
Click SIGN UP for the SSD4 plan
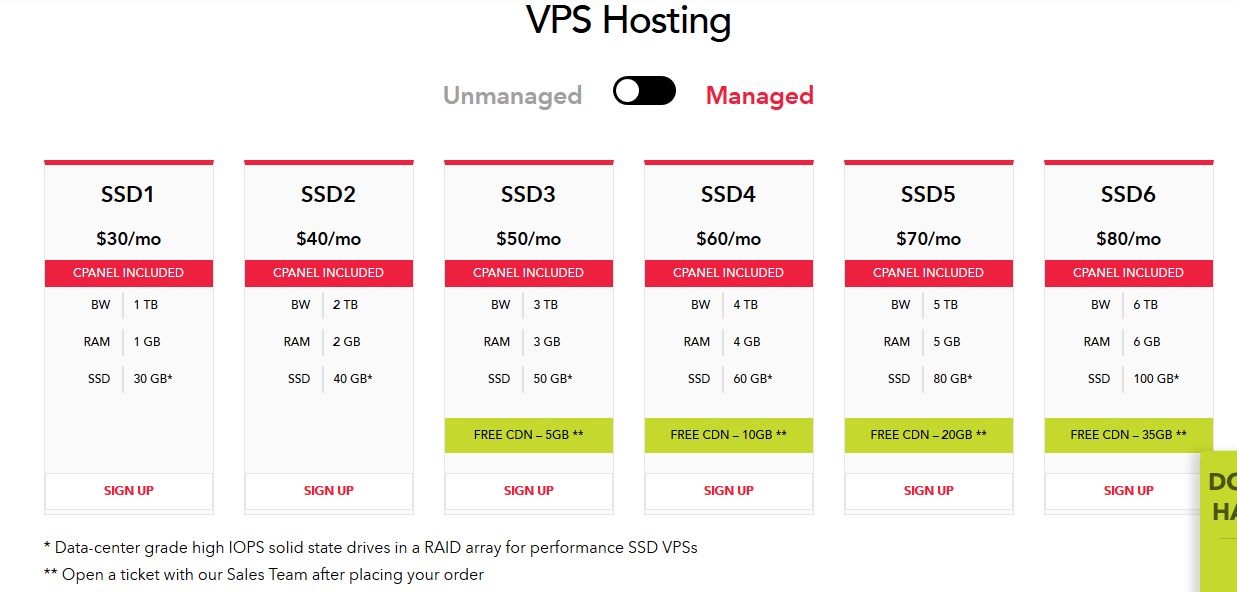click(x=729, y=491)
